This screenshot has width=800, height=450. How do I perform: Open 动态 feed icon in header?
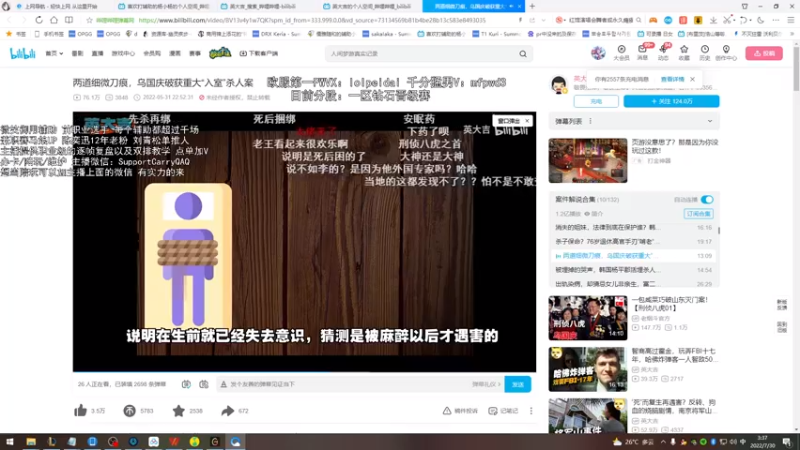coord(663,53)
